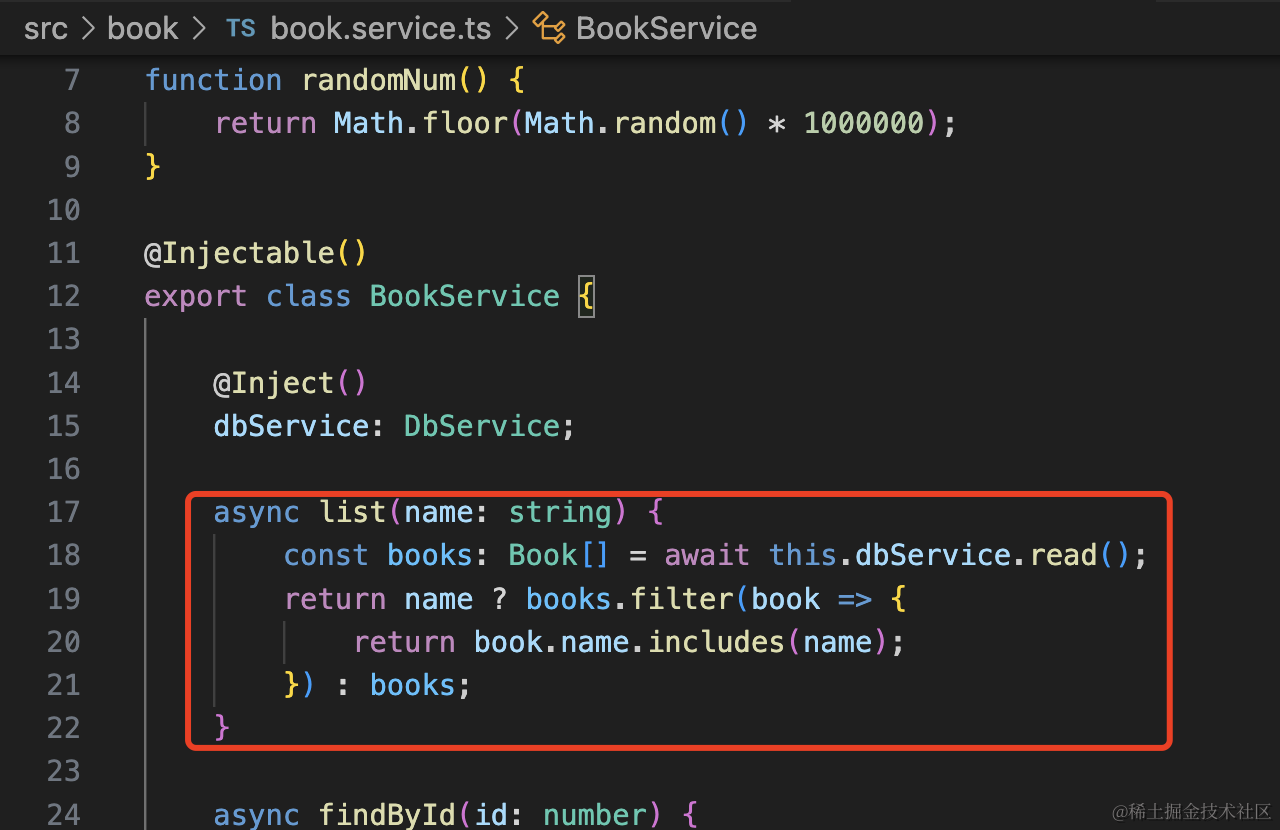Click line number 24 in the gutter

coord(63,814)
